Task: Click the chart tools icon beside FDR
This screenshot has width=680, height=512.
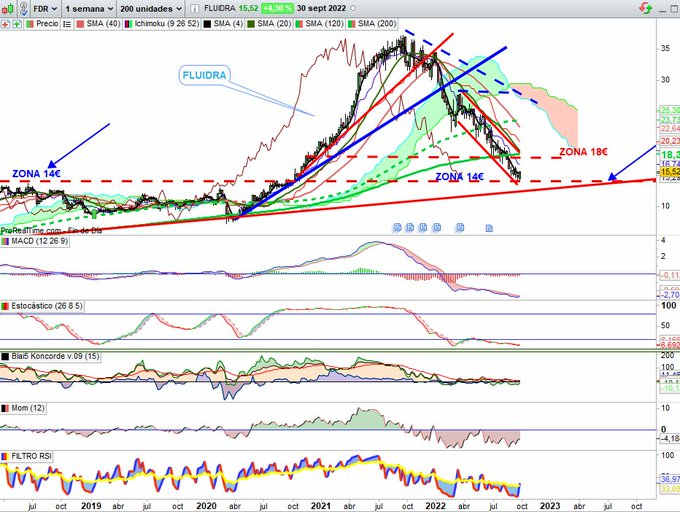Action: click(23, 8)
